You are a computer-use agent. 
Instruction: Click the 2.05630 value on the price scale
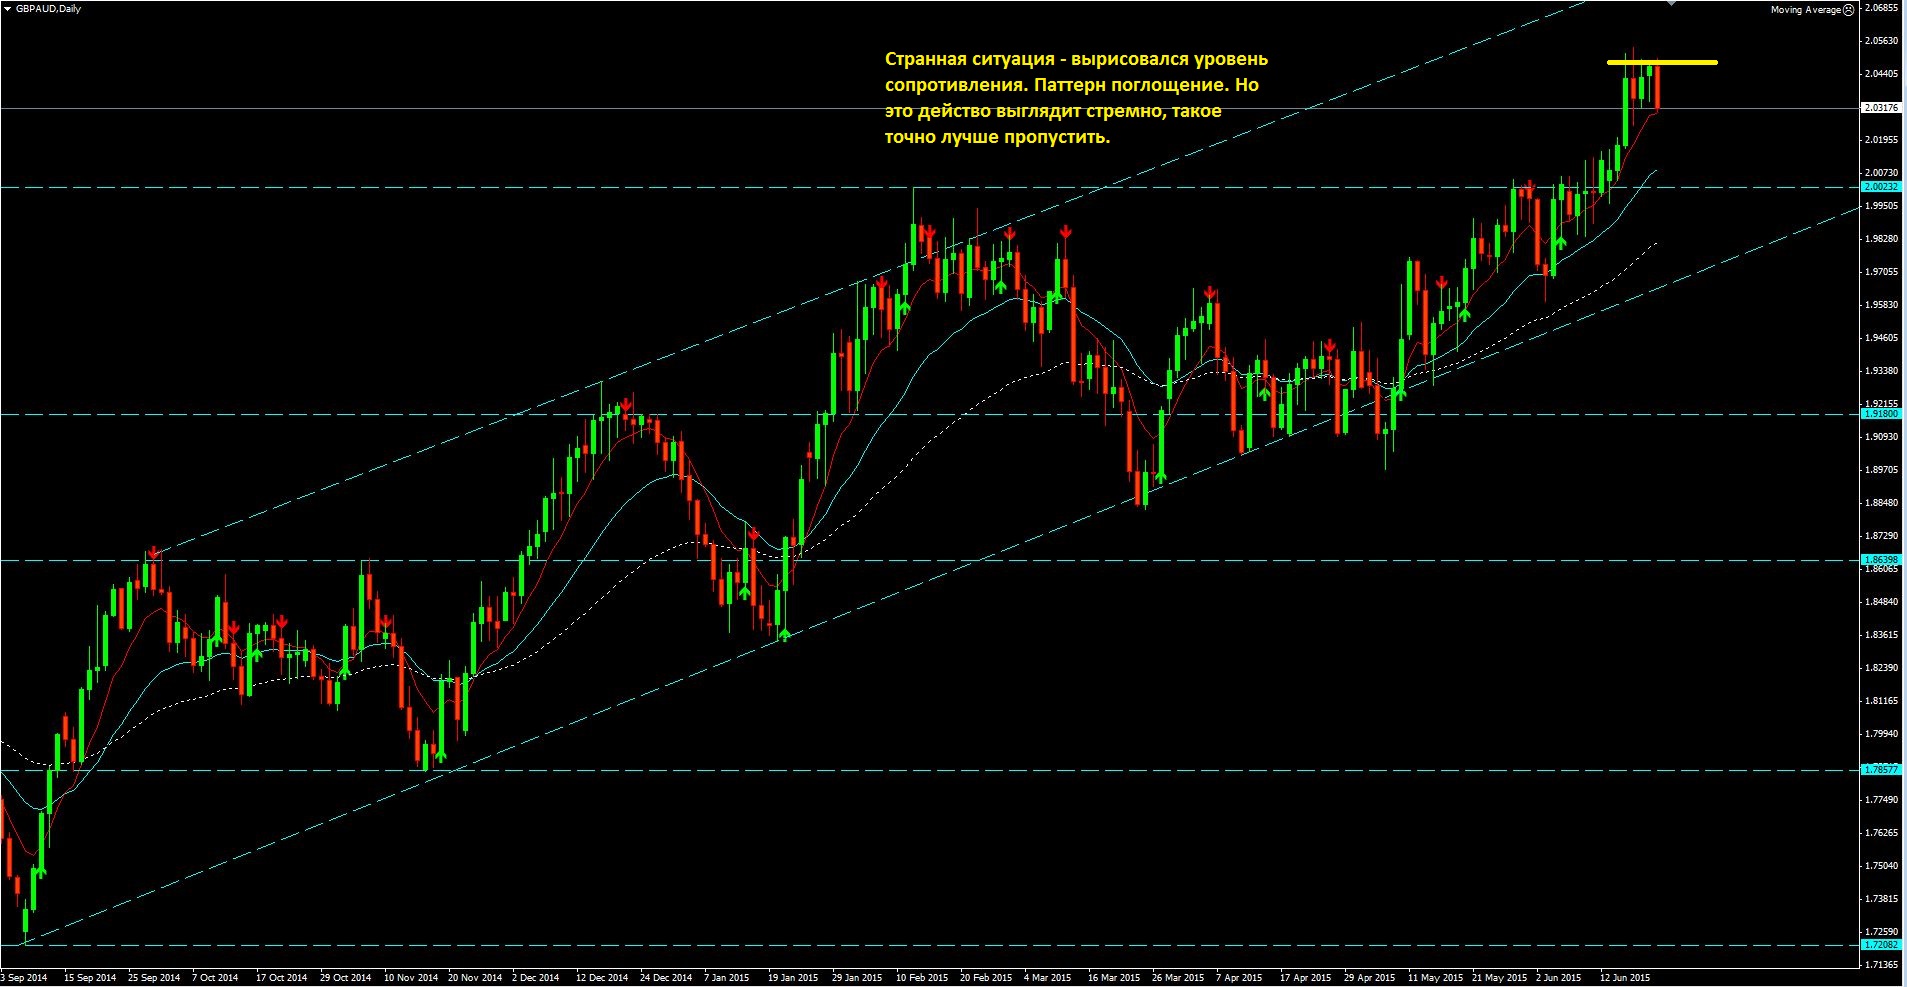(x=1882, y=41)
